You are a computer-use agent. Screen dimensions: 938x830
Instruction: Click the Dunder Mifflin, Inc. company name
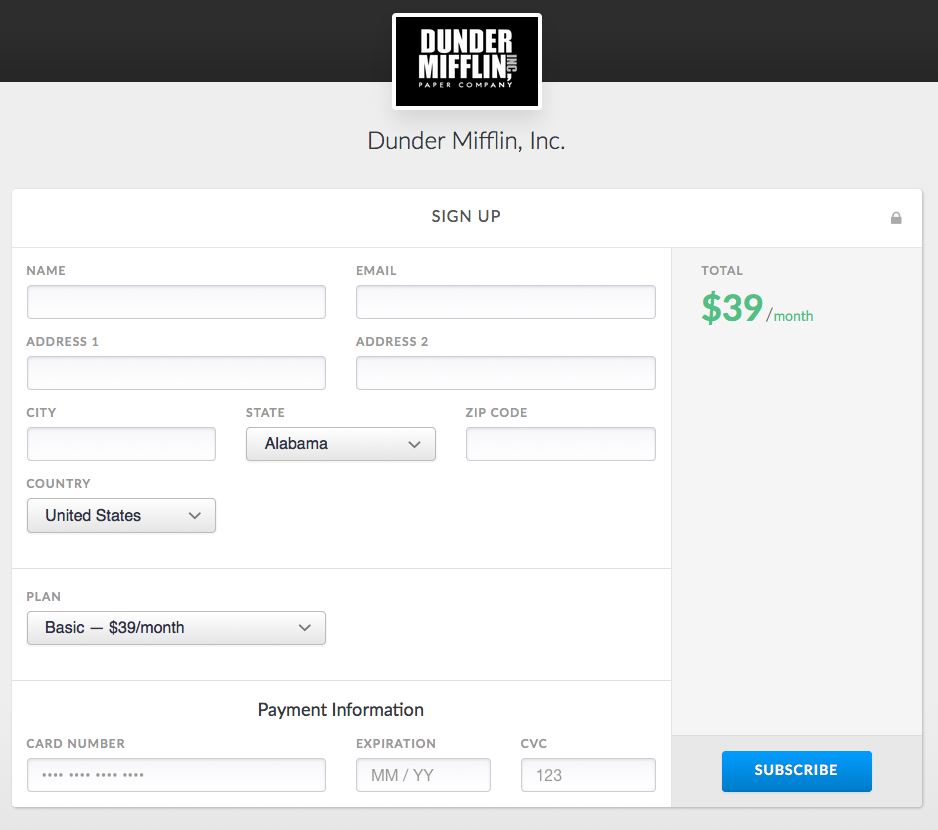(x=466, y=141)
